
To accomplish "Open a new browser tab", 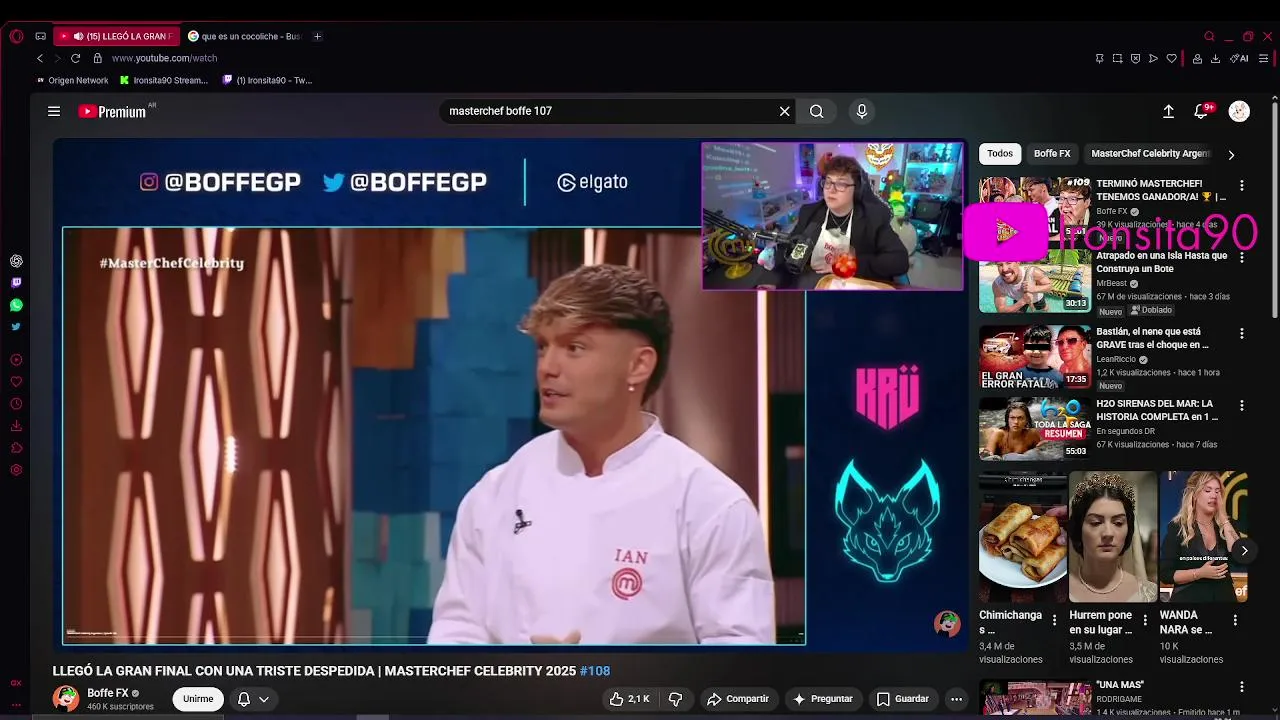I will (x=317, y=36).
